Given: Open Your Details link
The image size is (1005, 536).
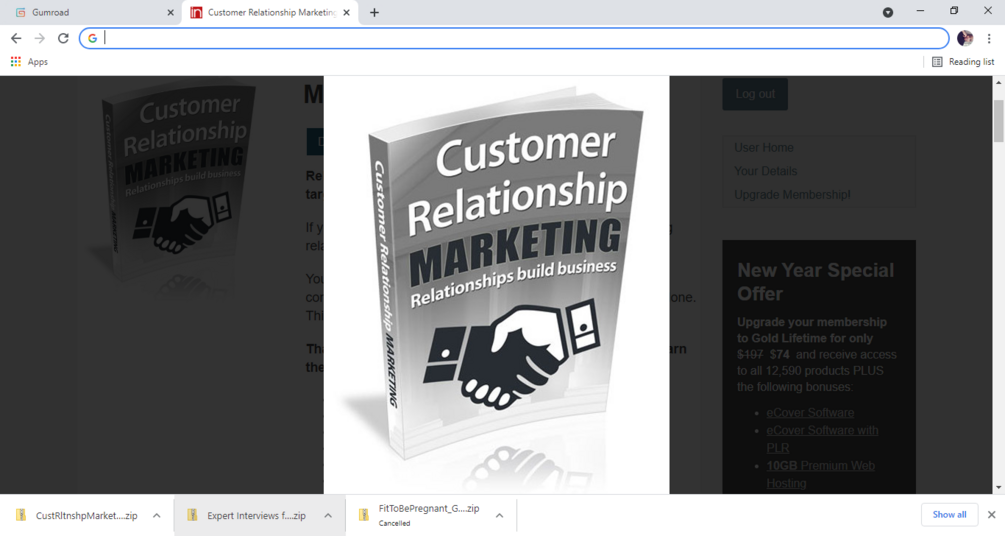Looking at the screenshot, I should pos(765,171).
